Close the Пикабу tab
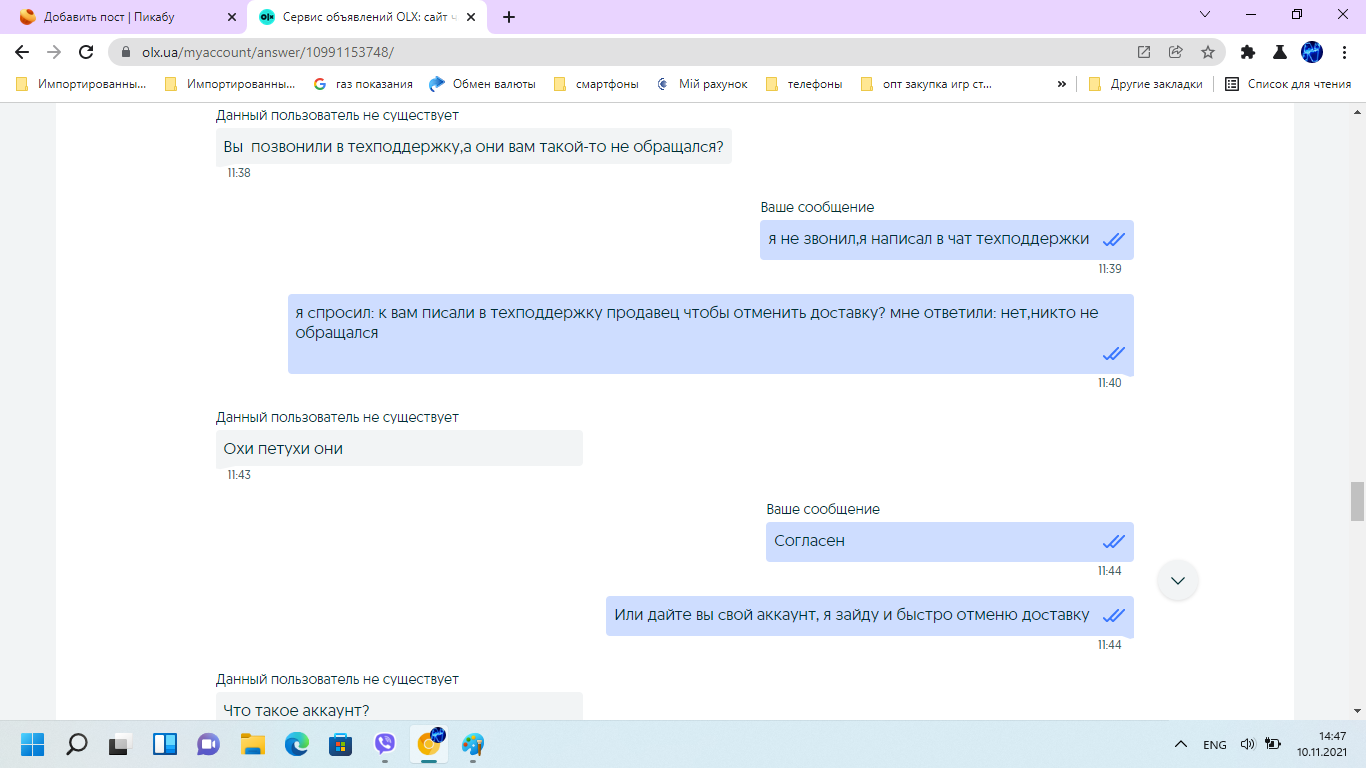Viewport: 1366px width, 768px height. 232,17
